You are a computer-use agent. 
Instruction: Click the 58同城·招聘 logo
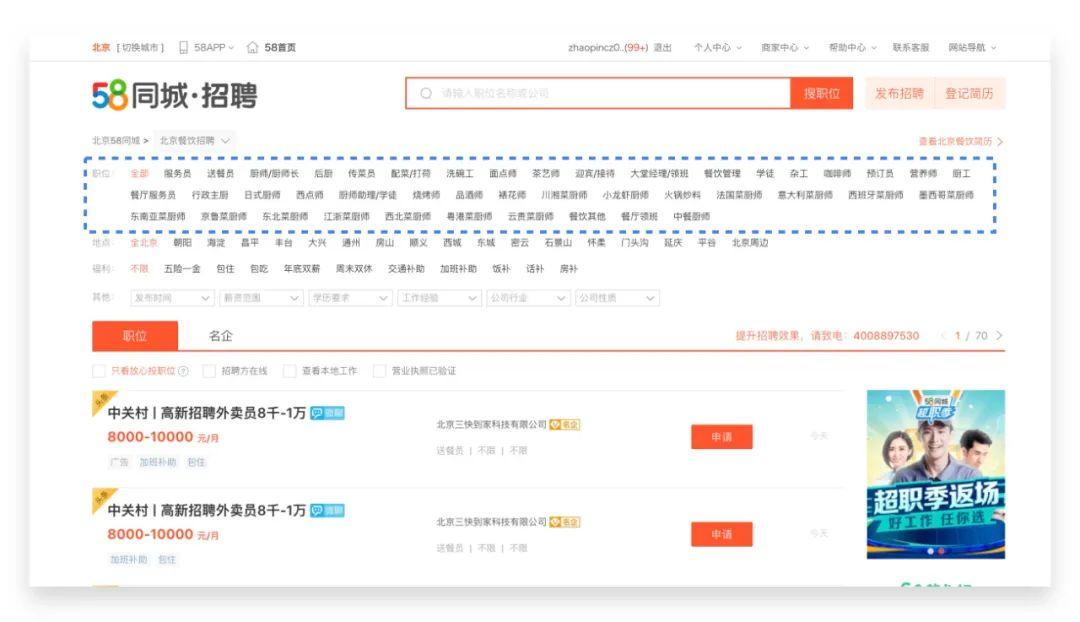tap(175, 94)
